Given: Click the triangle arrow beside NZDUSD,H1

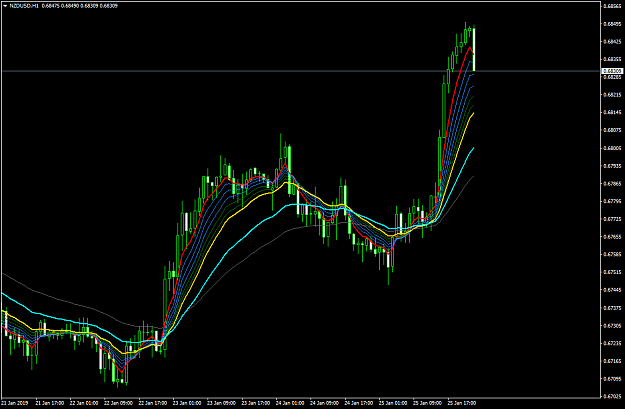Looking at the screenshot, I should tap(5, 6).
